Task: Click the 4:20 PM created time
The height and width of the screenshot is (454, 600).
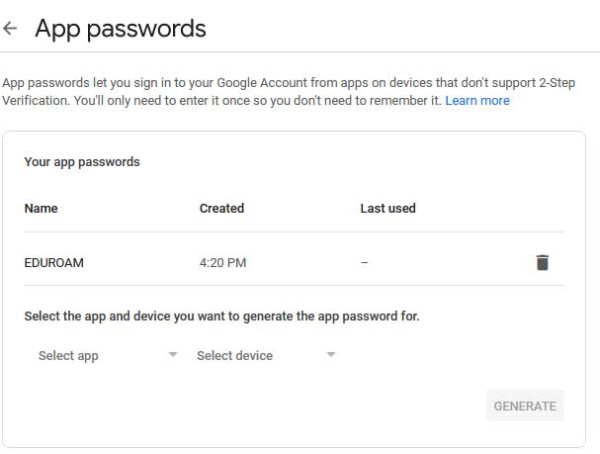Action: coord(223,263)
